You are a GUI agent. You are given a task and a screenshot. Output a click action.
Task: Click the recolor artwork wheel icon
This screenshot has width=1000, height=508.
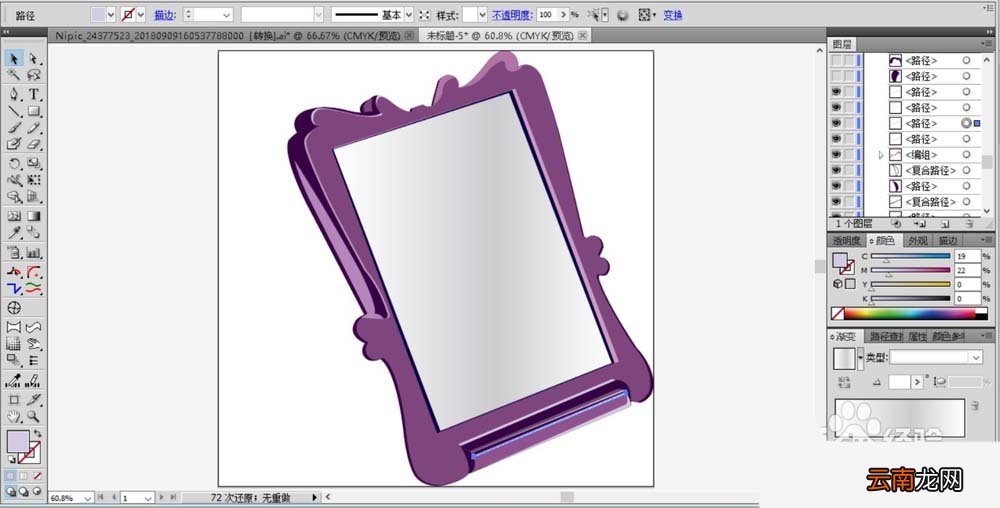pos(622,15)
